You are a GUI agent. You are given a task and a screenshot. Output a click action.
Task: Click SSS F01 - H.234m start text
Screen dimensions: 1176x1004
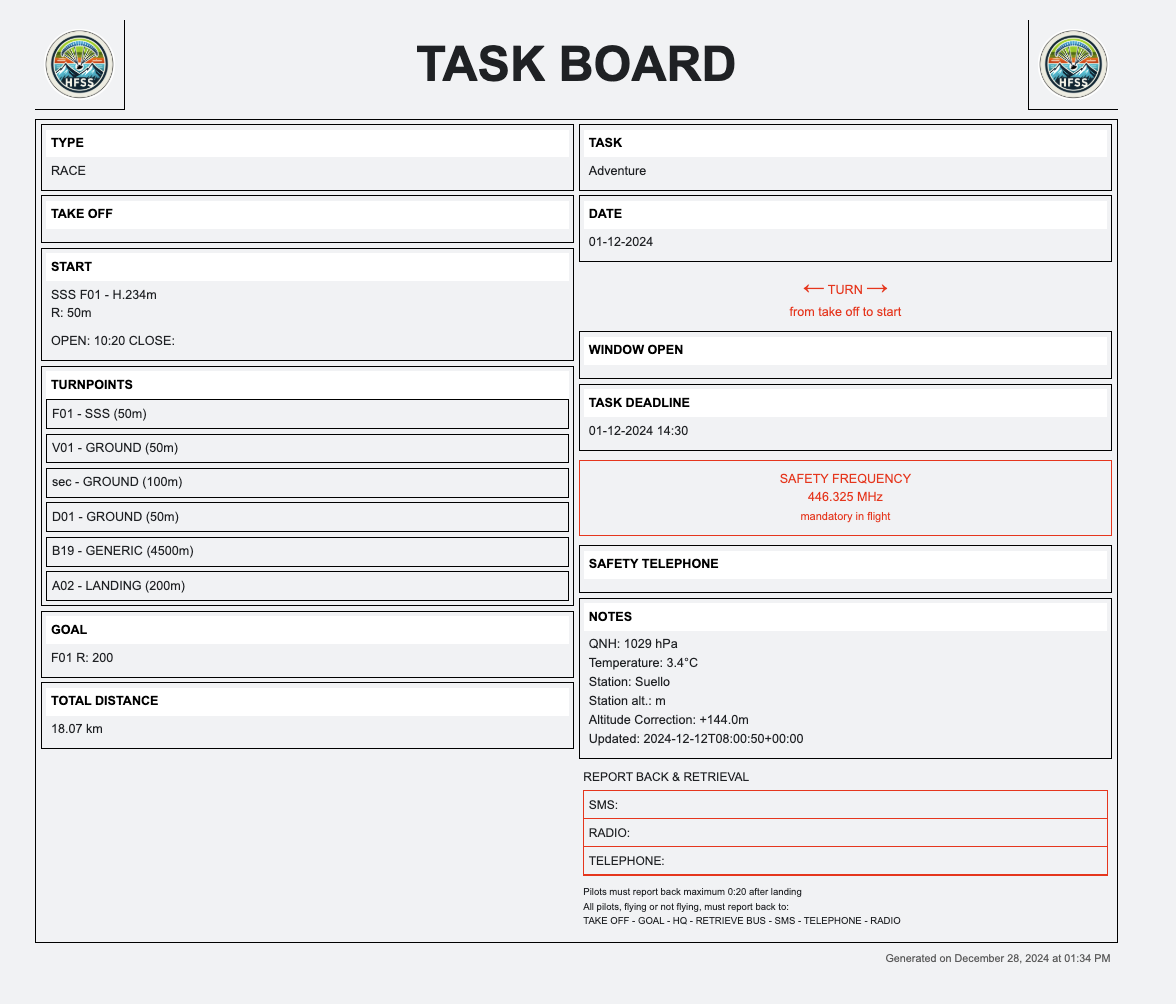pyautogui.click(x=104, y=295)
